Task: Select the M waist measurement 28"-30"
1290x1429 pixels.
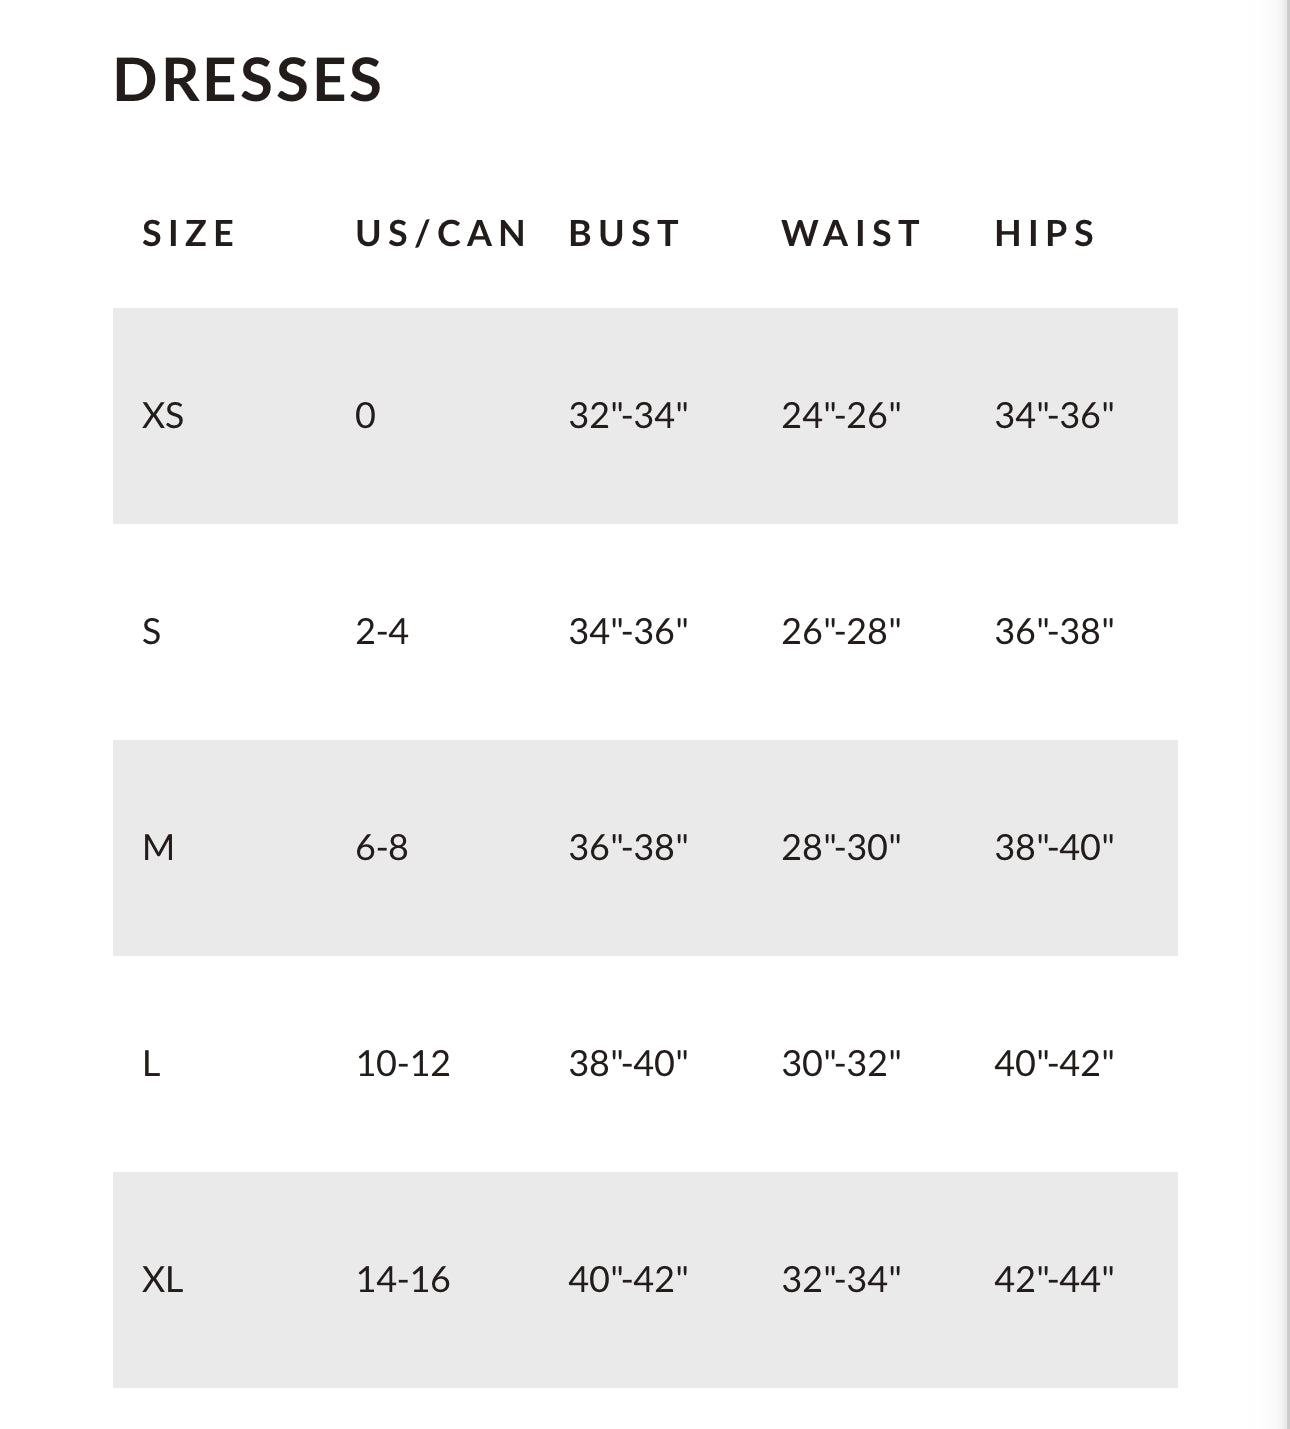Action: [x=841, y=847]
